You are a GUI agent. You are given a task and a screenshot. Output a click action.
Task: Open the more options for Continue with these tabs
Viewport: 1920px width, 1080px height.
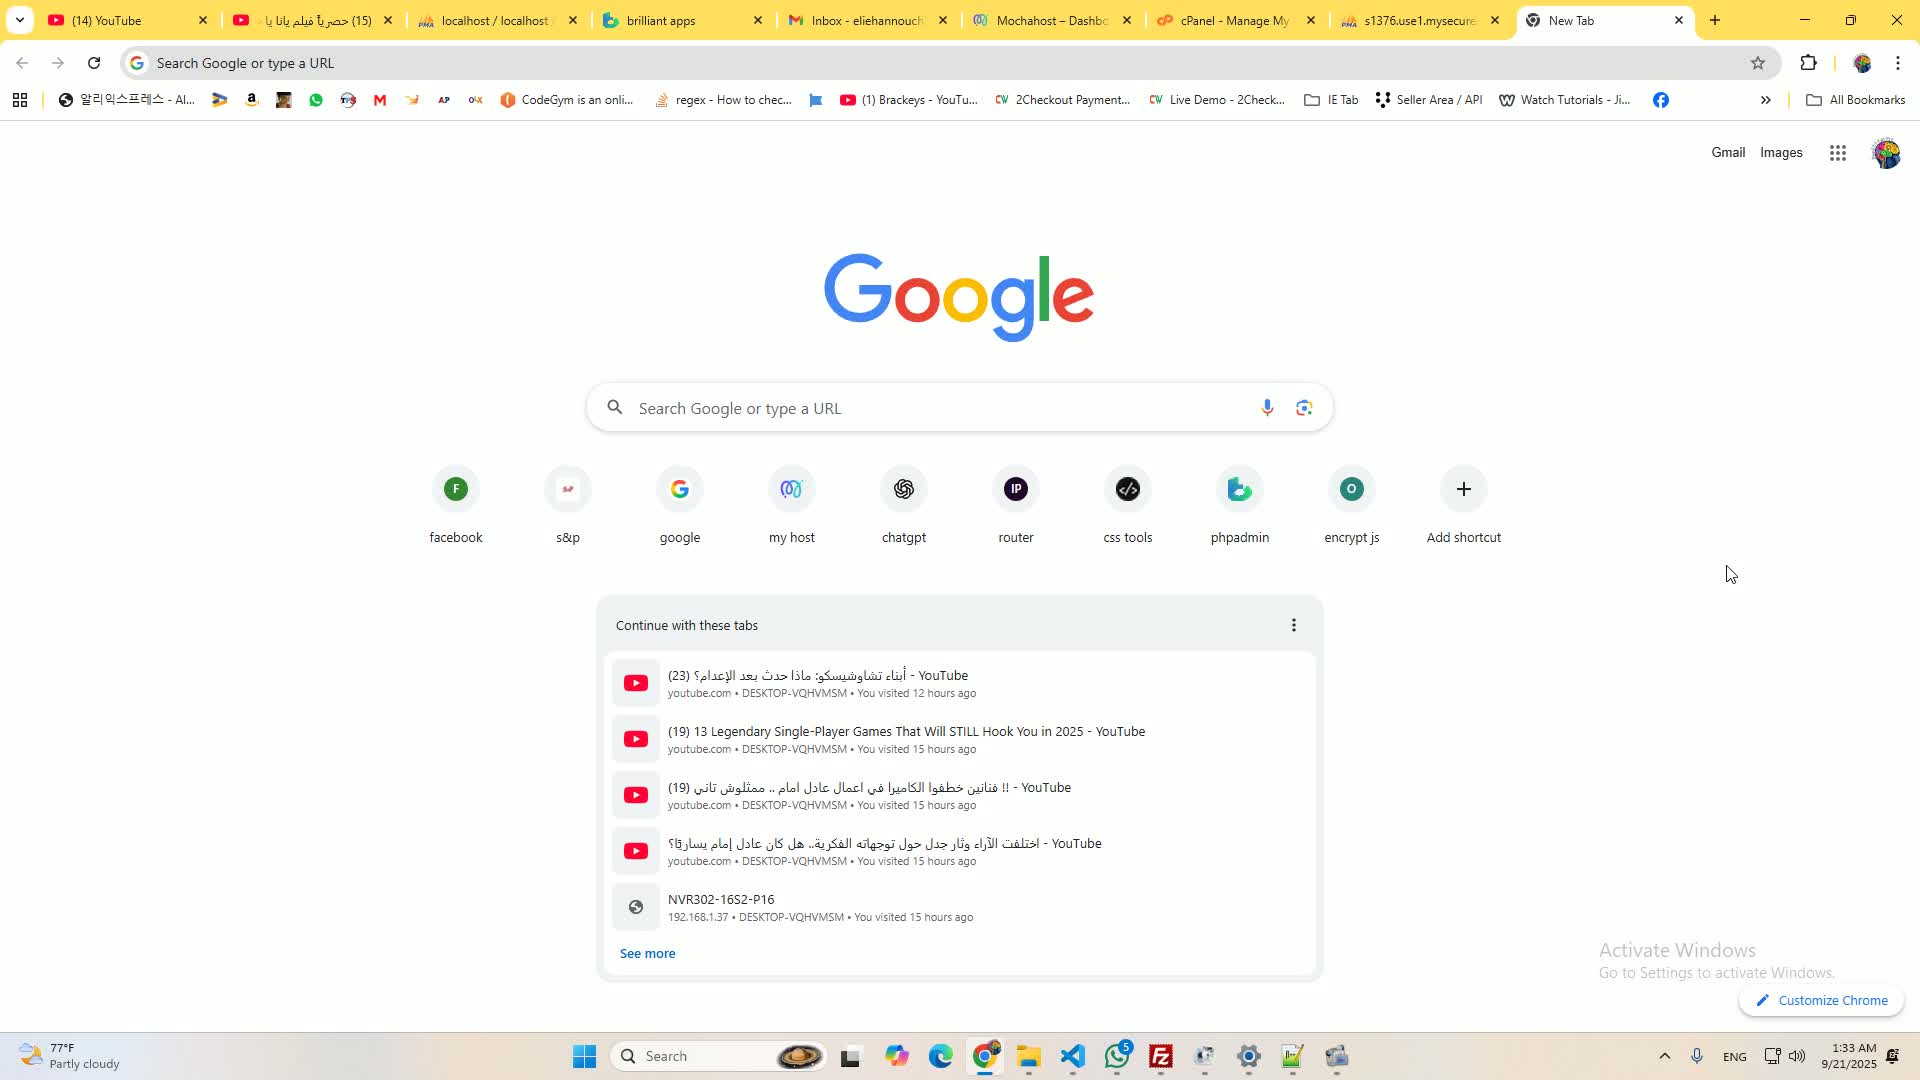click(1294, 625)
